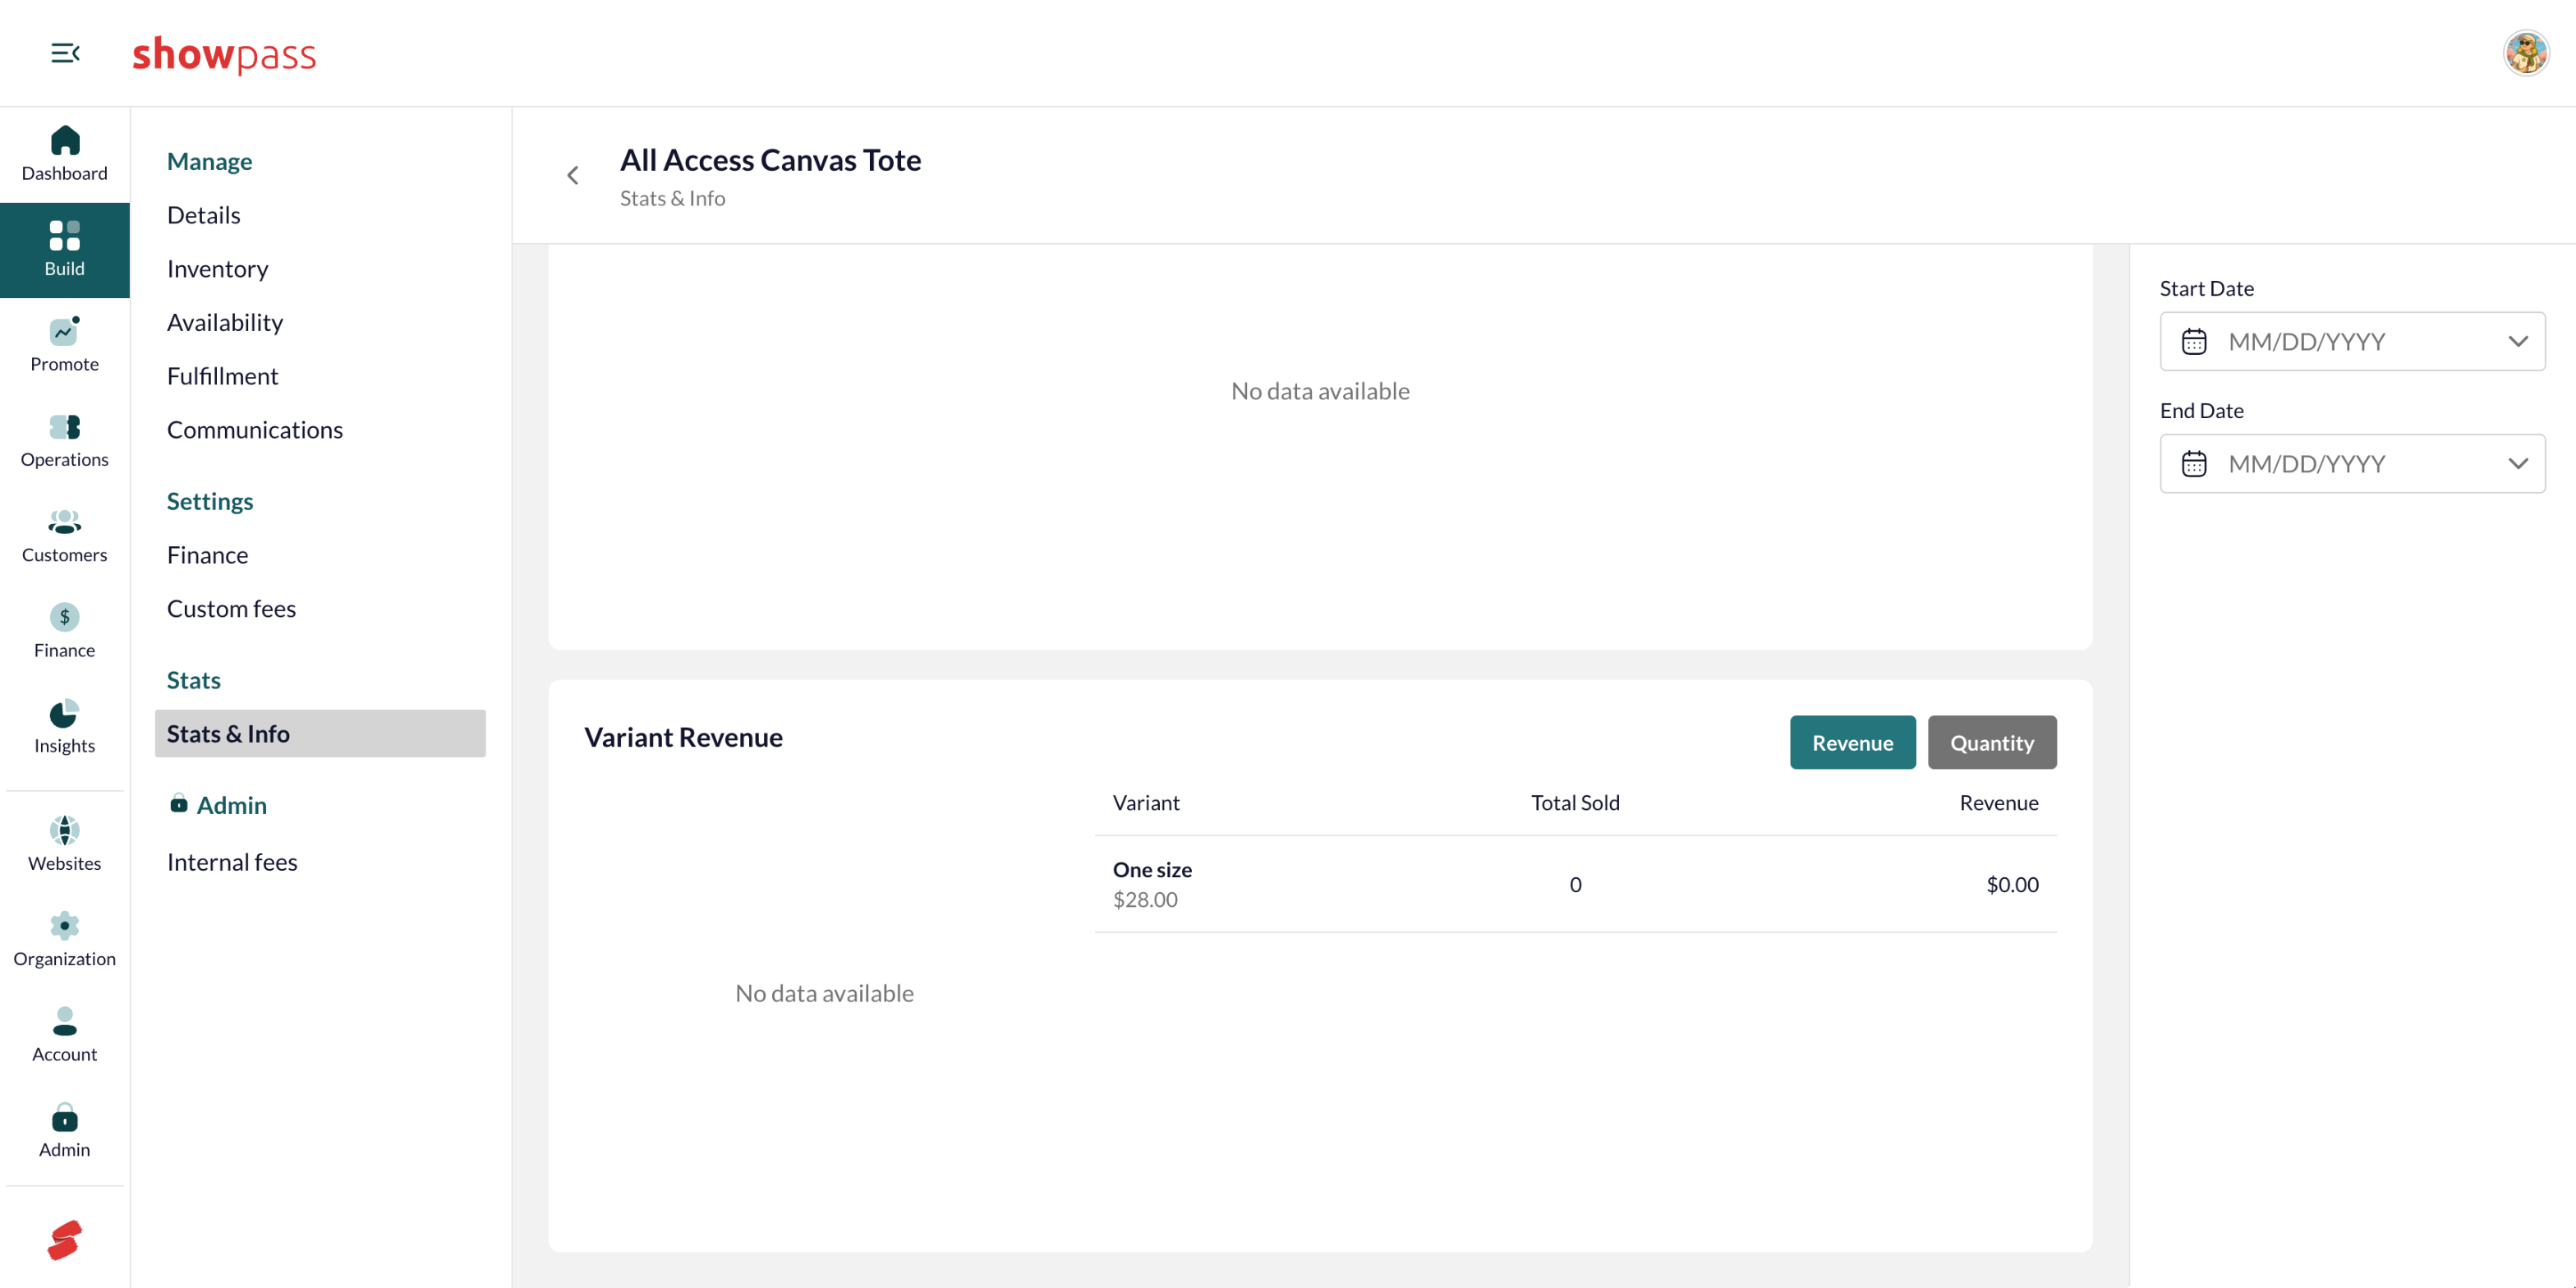2576x1288 pixels.
Task: Open the End Date calendar icon
Action: [x=2193, y=464]
